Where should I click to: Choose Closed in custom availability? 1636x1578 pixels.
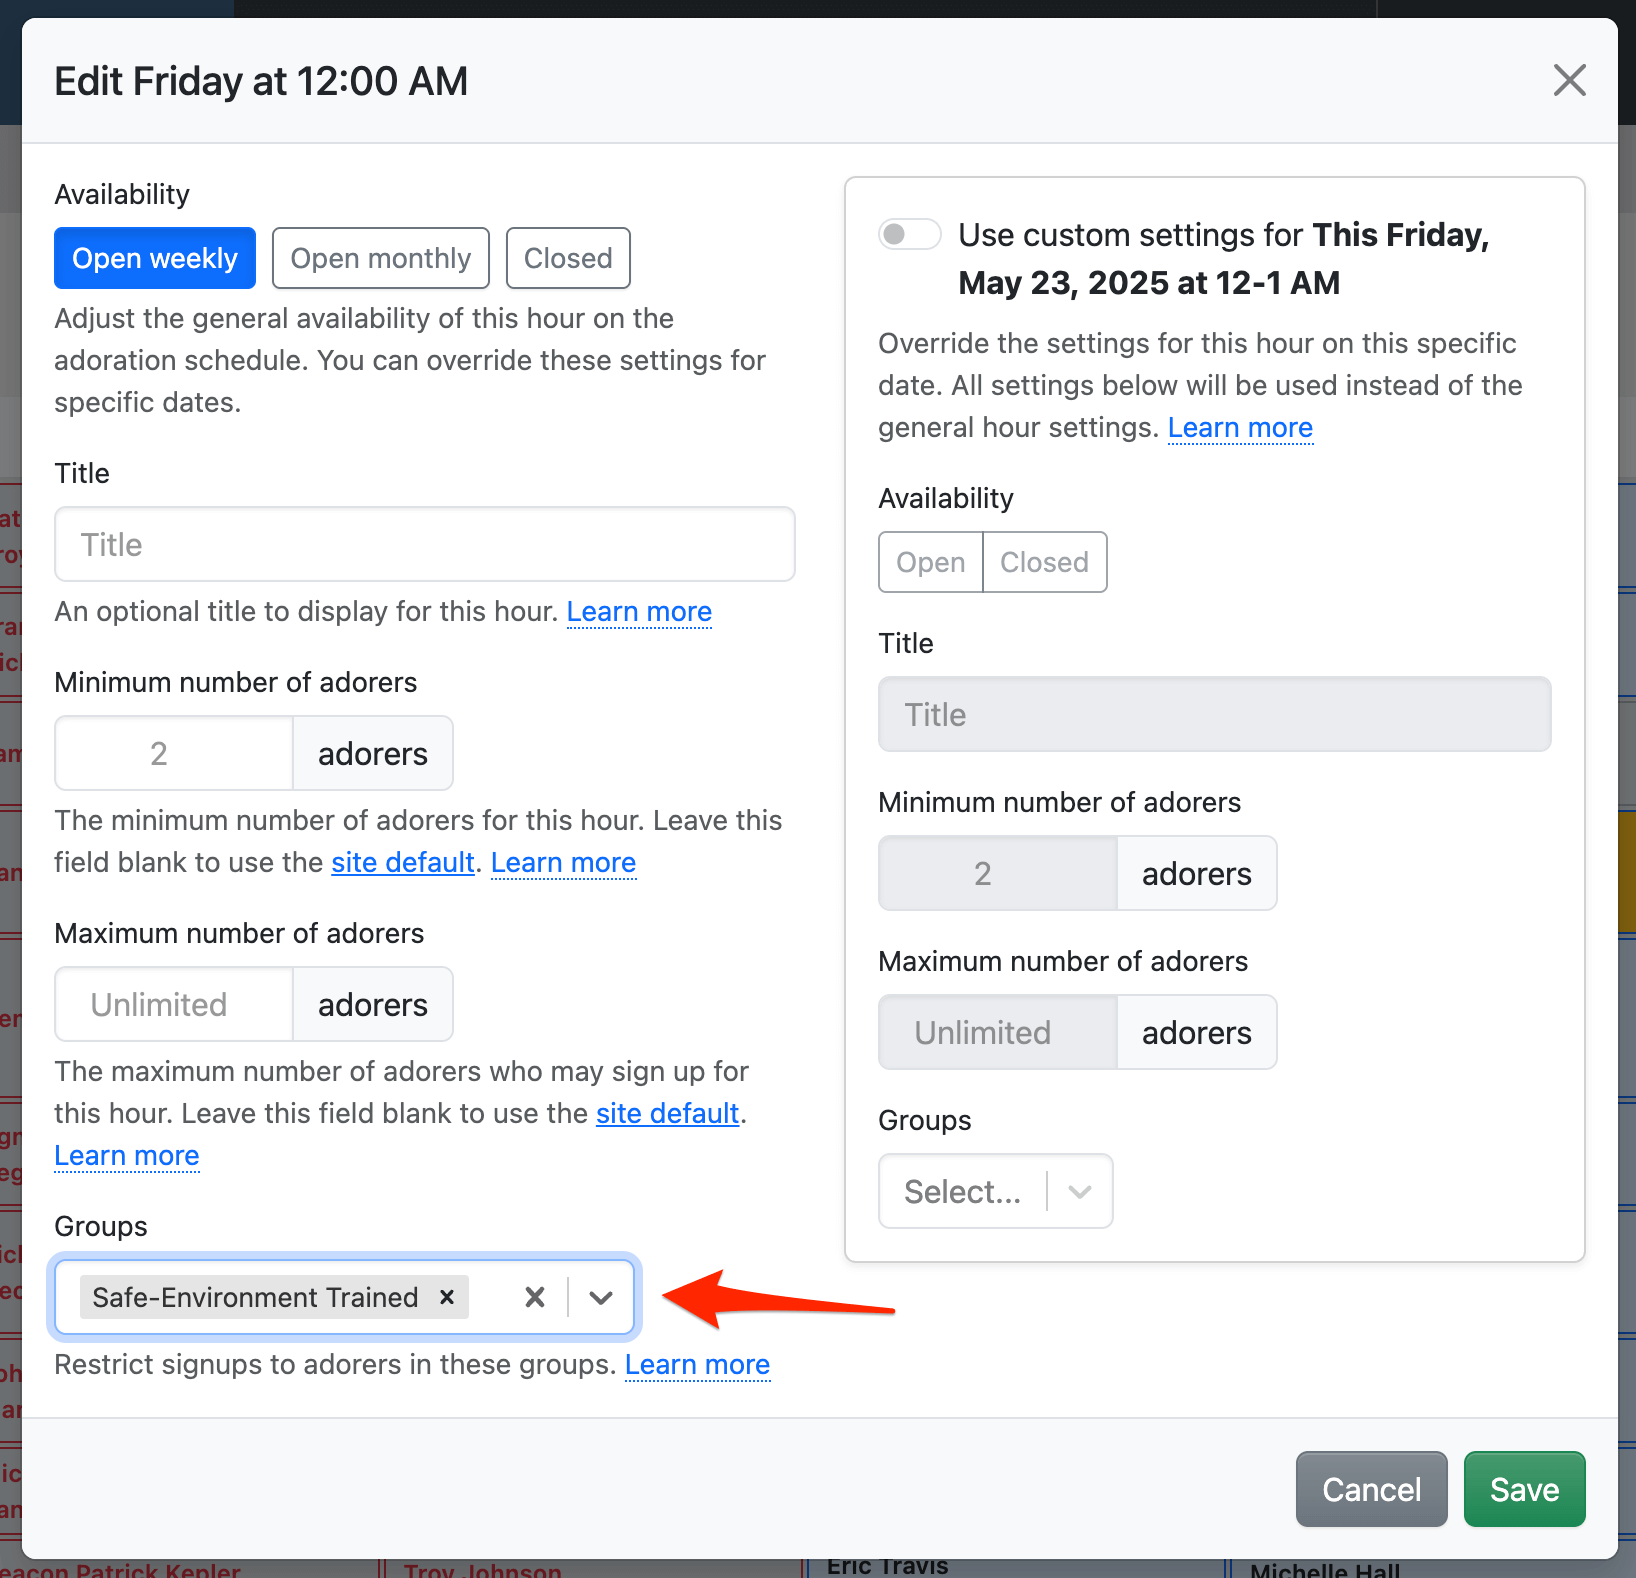[x=1044, y=562]
